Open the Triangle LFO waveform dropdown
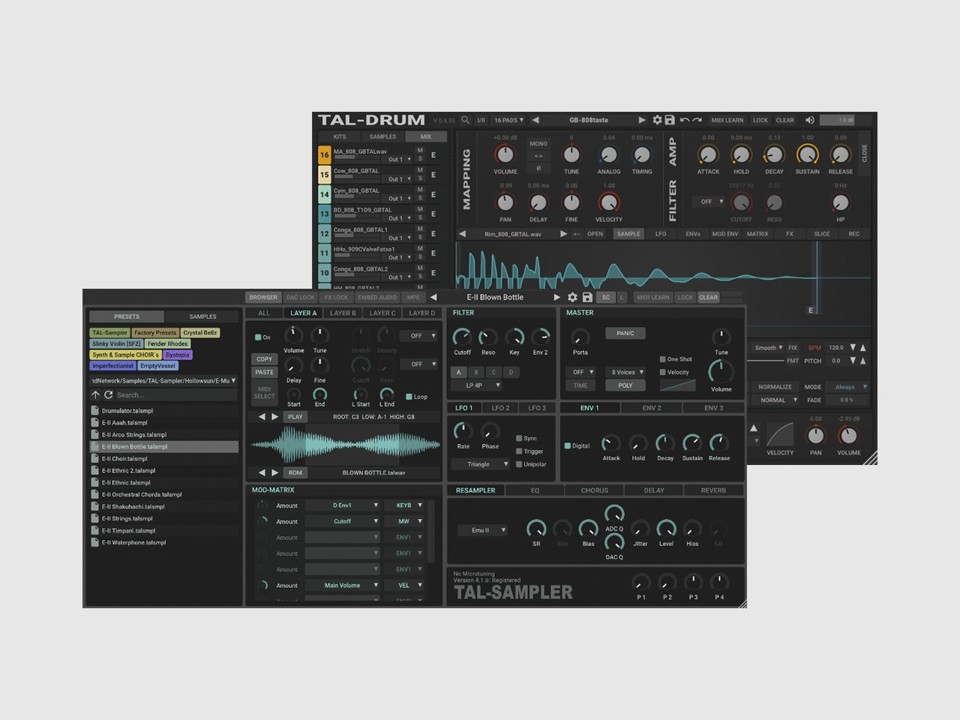This screenshot has width=960, height=720. (x=481, y=464)
